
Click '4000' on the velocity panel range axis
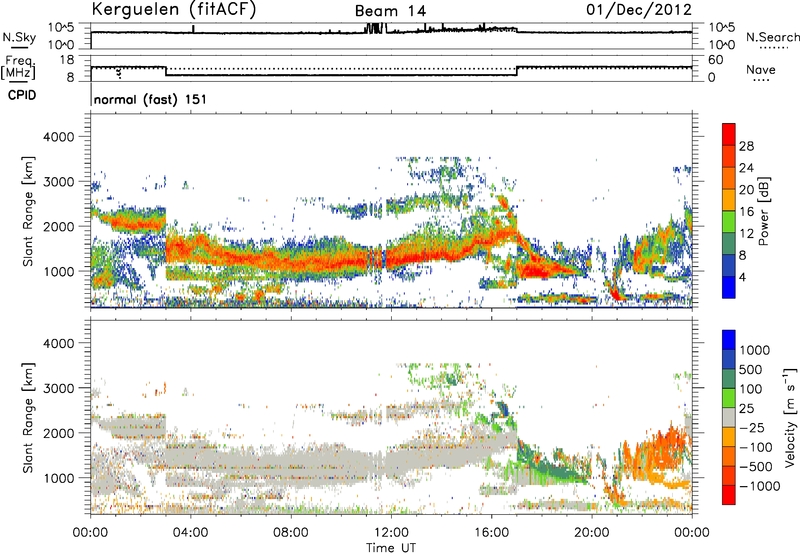(x=58, y=343)
